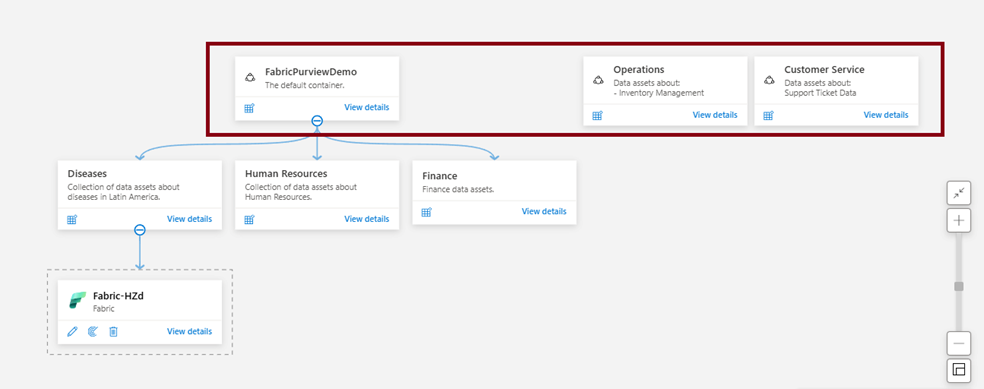View details of Customer Service collection
The image size is (984, 389).
(x=885, y=115)
